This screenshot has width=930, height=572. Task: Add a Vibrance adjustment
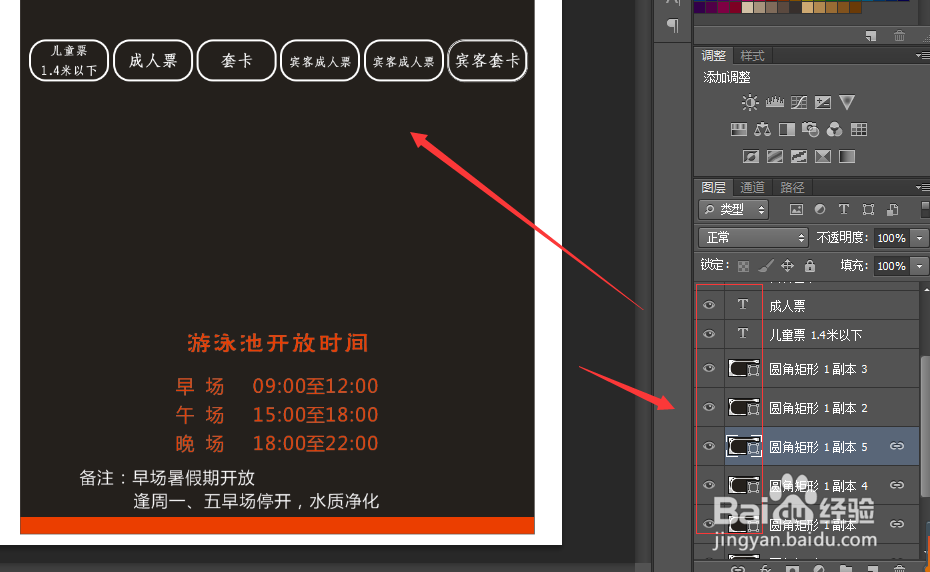[847, 103]
